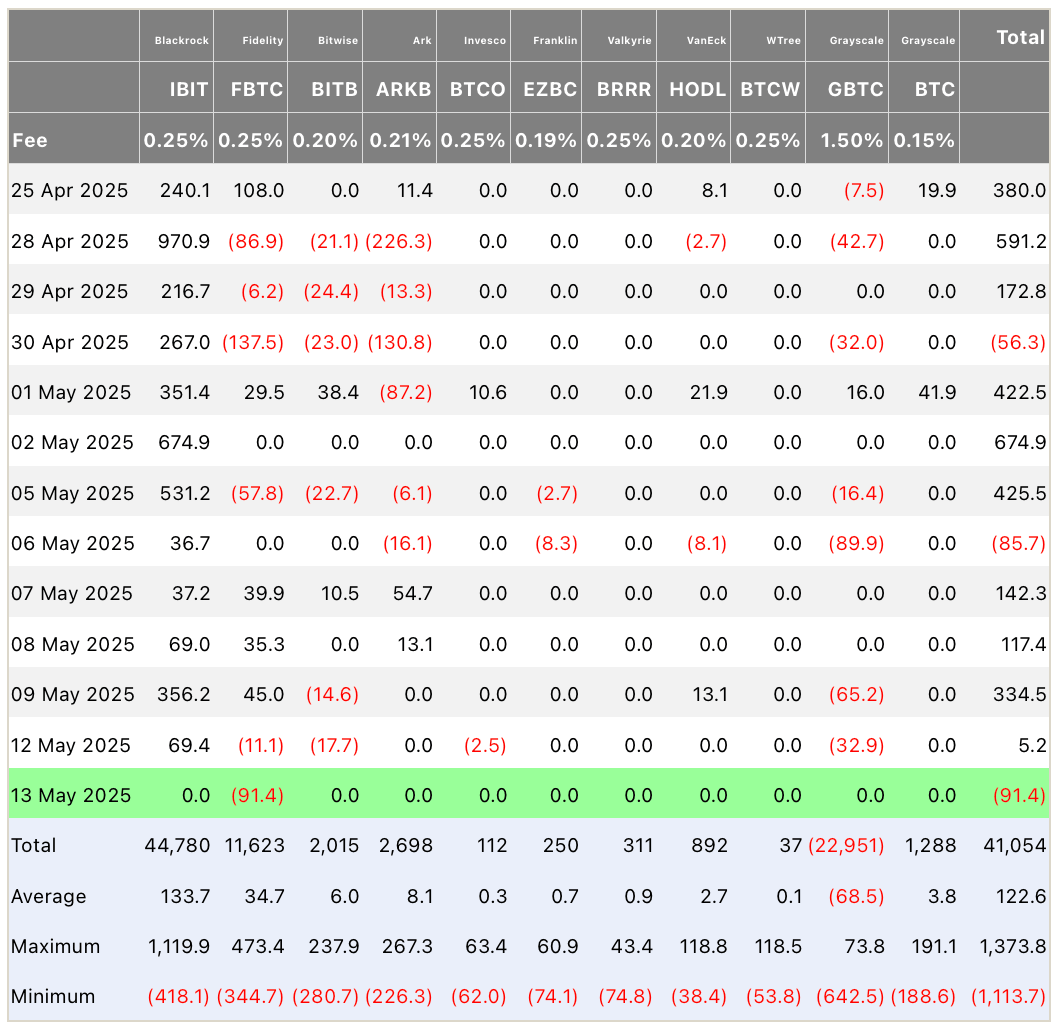1058x1030 pixels.
Task: Select the Maximum row label
Action: pyautogui.click(x=55, y=946)
